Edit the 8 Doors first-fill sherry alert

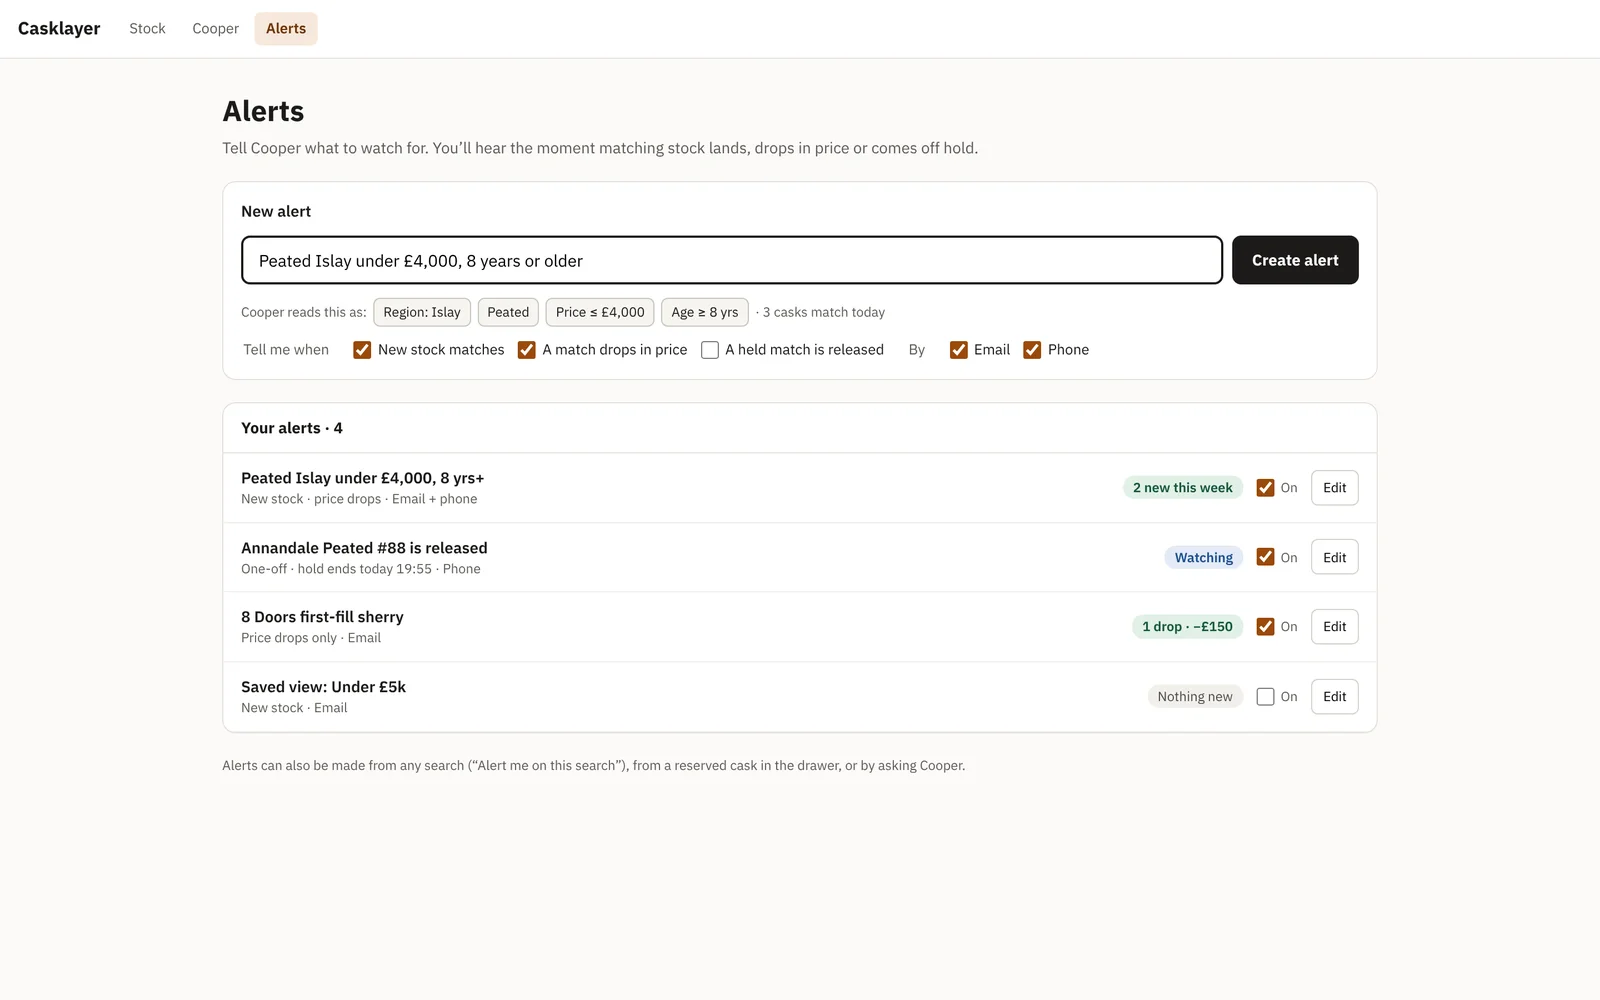click(x=1334, y=627)
